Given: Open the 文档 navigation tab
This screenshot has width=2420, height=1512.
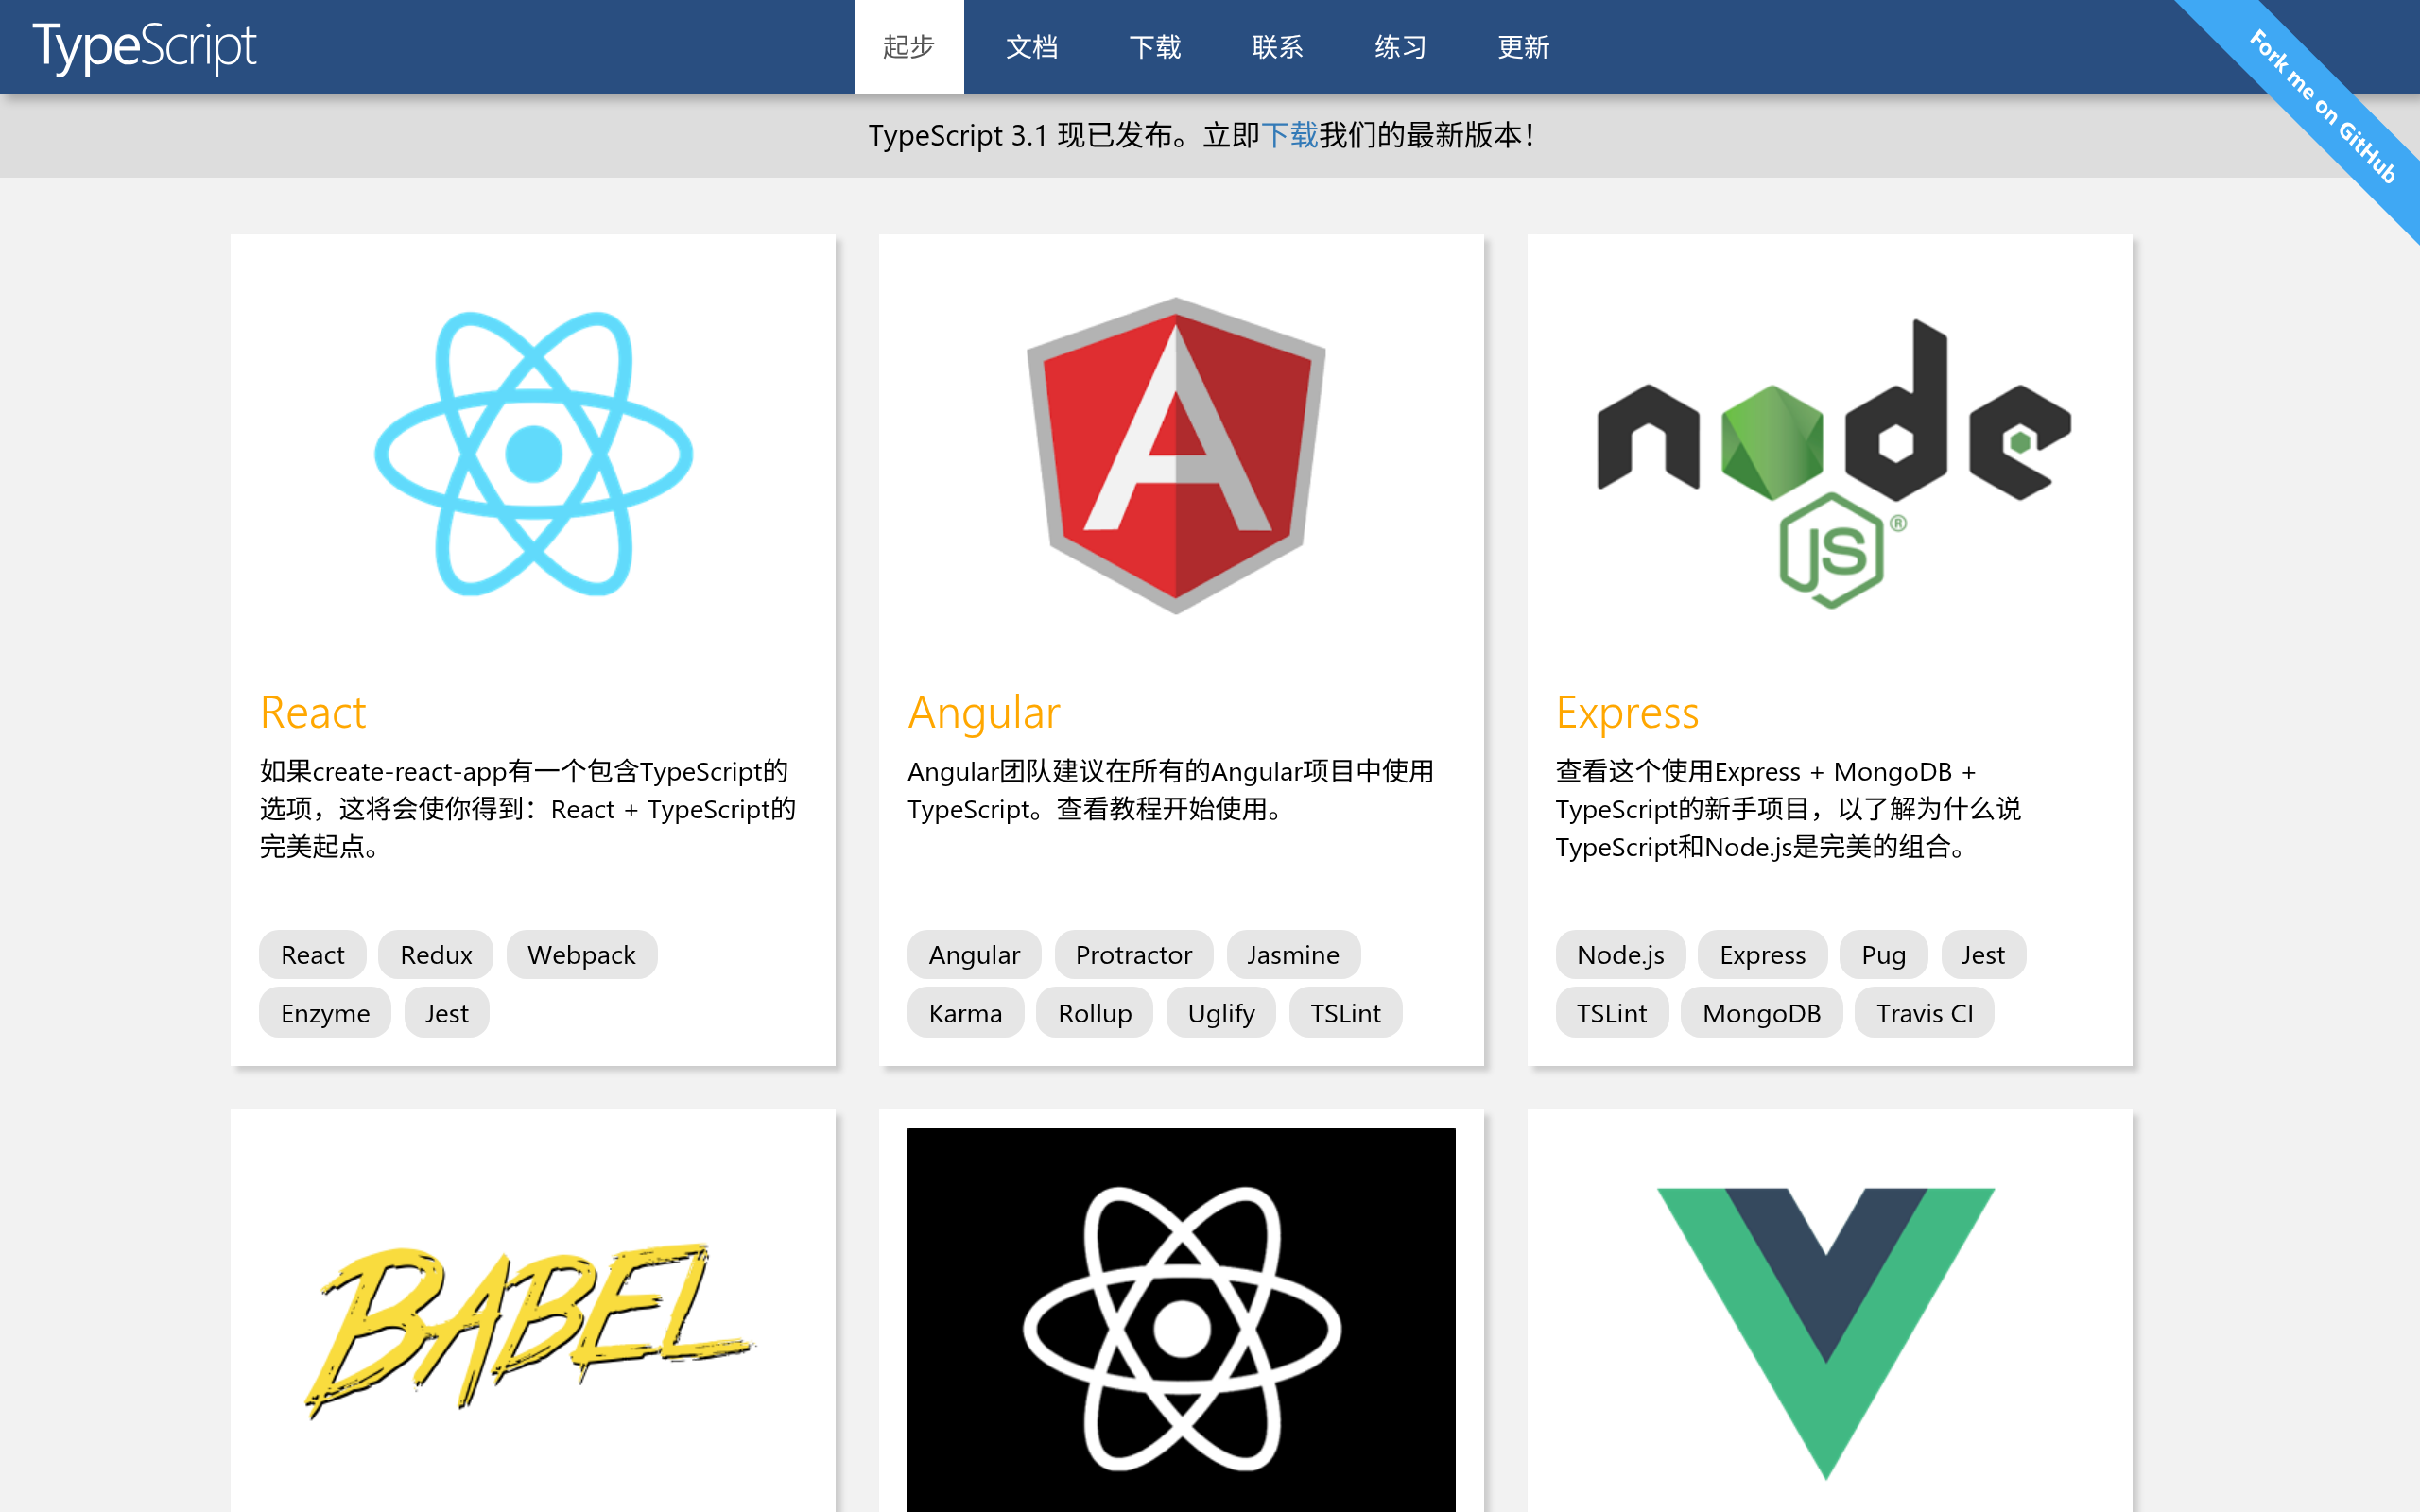Looking at the screenshot, I should pyautogui.click(x=1031, y=47).
